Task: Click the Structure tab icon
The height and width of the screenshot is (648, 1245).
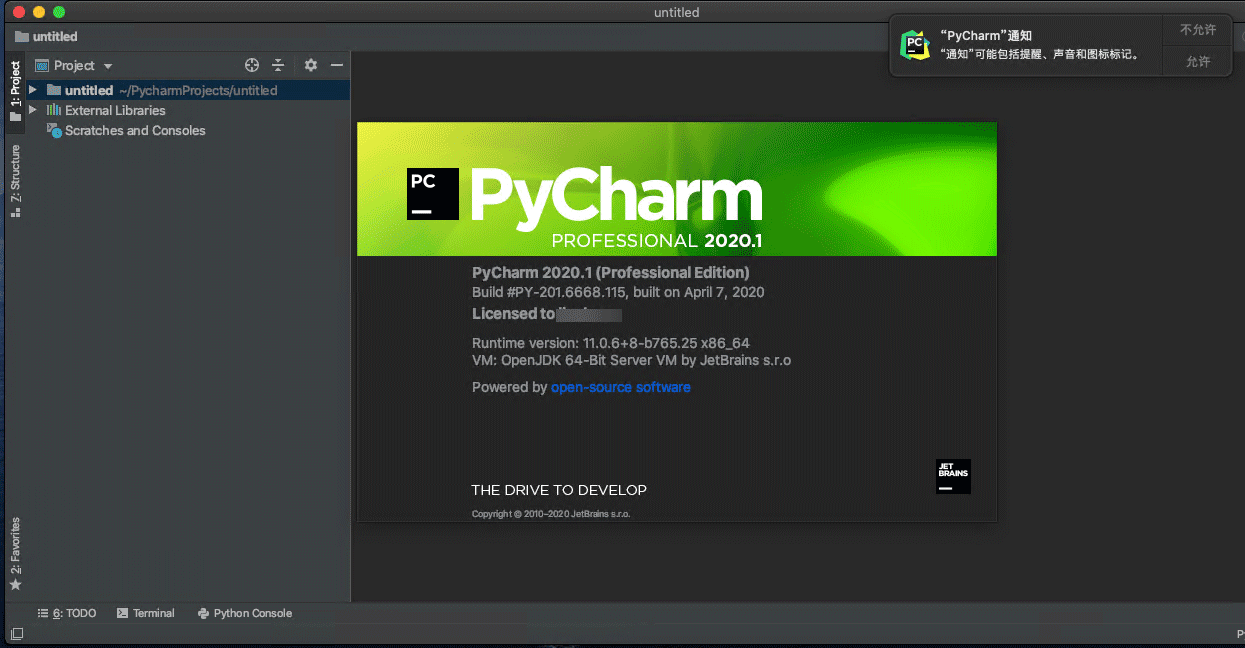Action: [x=15, y=213]
